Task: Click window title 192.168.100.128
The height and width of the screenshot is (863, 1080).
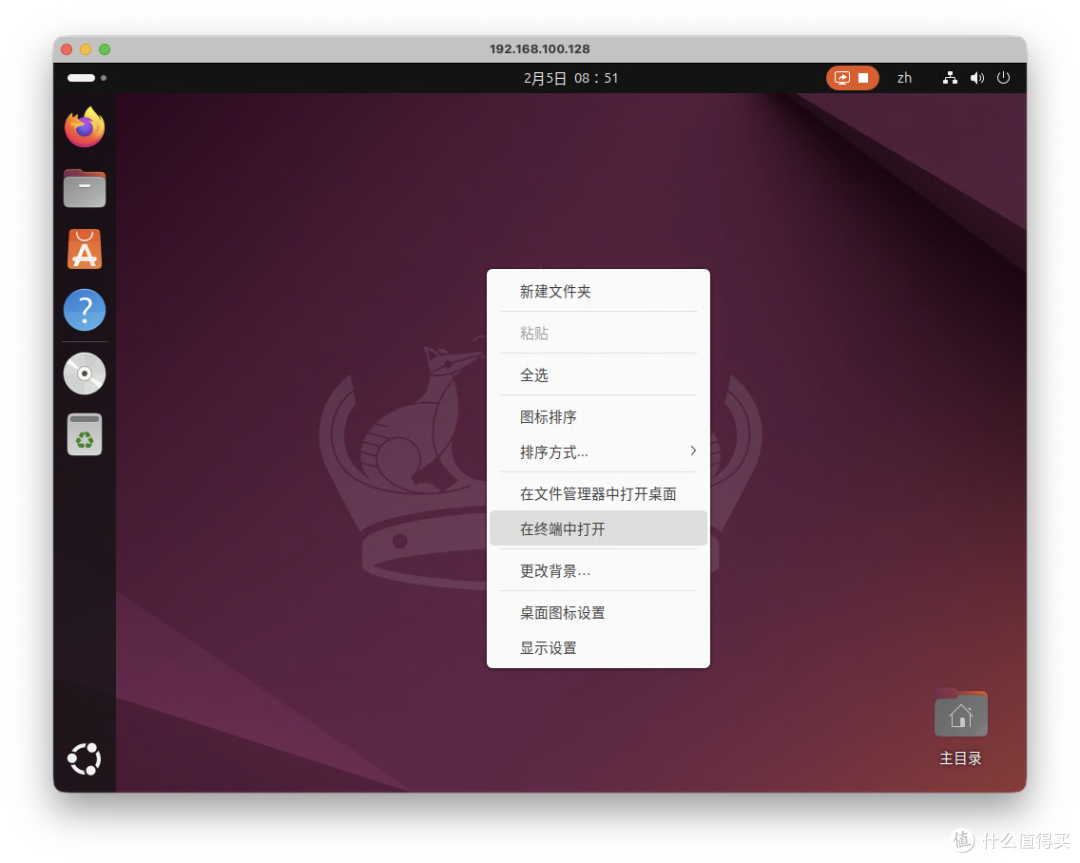Action: 540,49
